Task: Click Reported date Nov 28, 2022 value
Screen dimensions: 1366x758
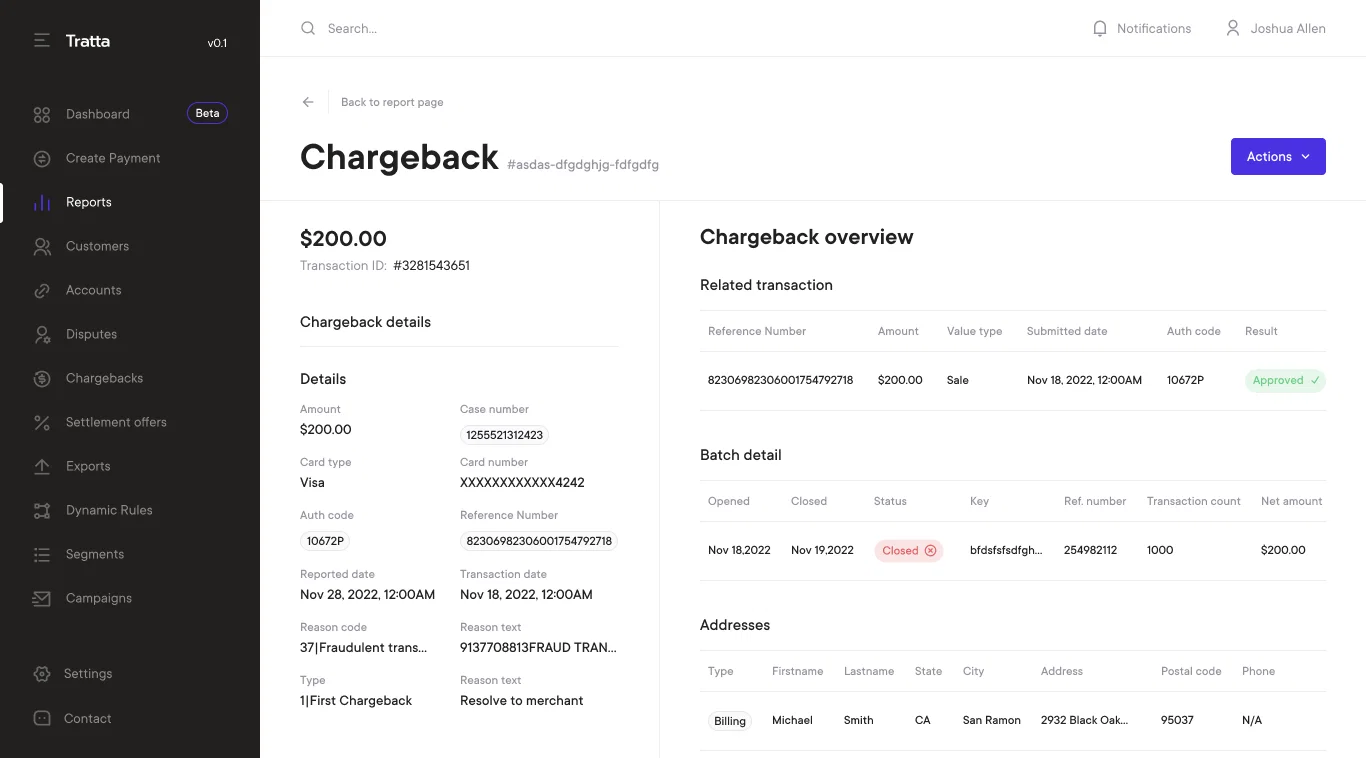Action: point(367,594)
